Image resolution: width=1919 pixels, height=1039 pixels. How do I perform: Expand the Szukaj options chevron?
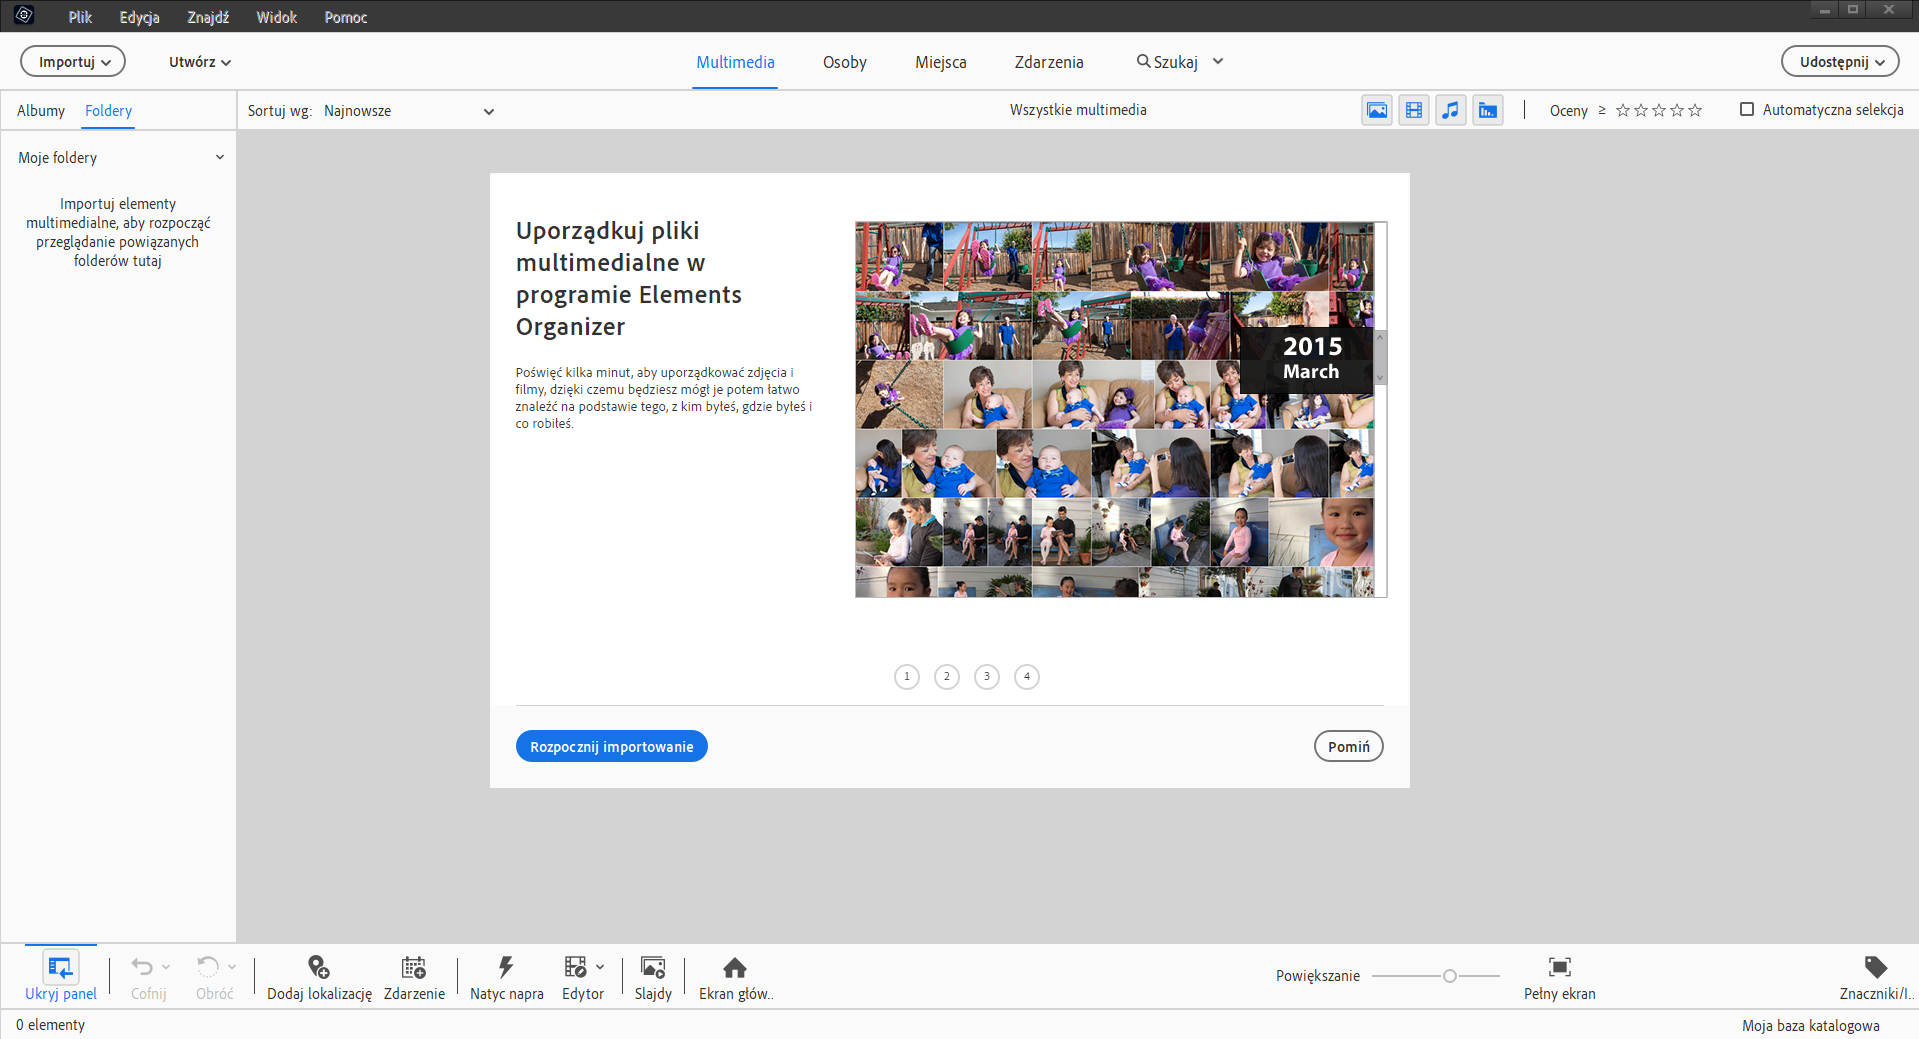coord(1218,61)
